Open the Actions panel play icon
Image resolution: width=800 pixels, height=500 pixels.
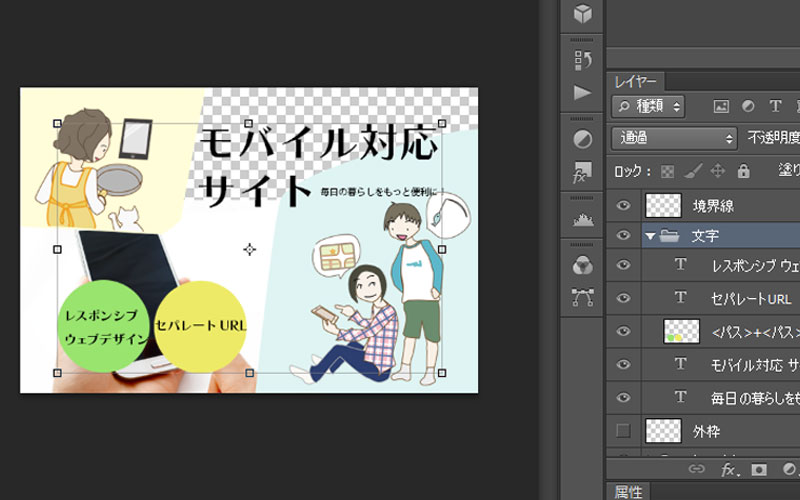tap(582, 93)
